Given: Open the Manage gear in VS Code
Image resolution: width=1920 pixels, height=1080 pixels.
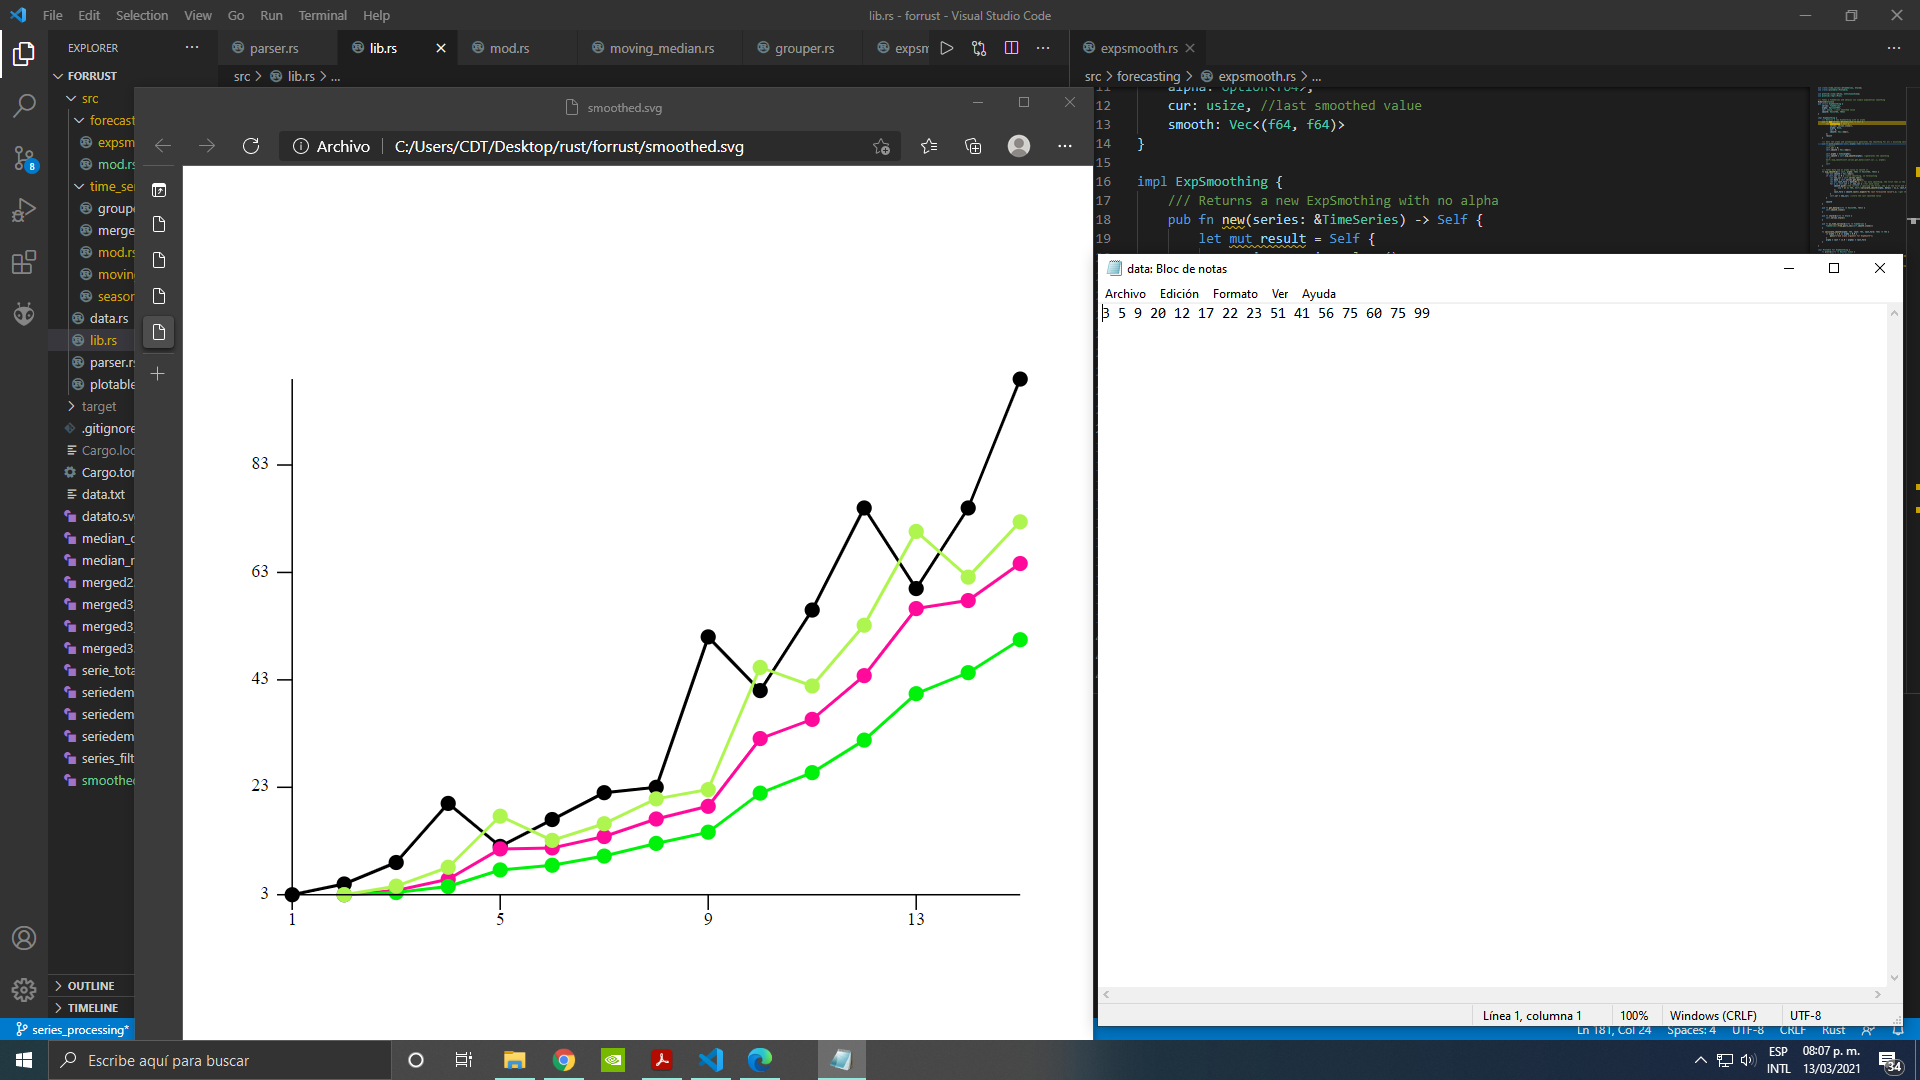Looking at the screenshot, I should click(x=24, y=990).
